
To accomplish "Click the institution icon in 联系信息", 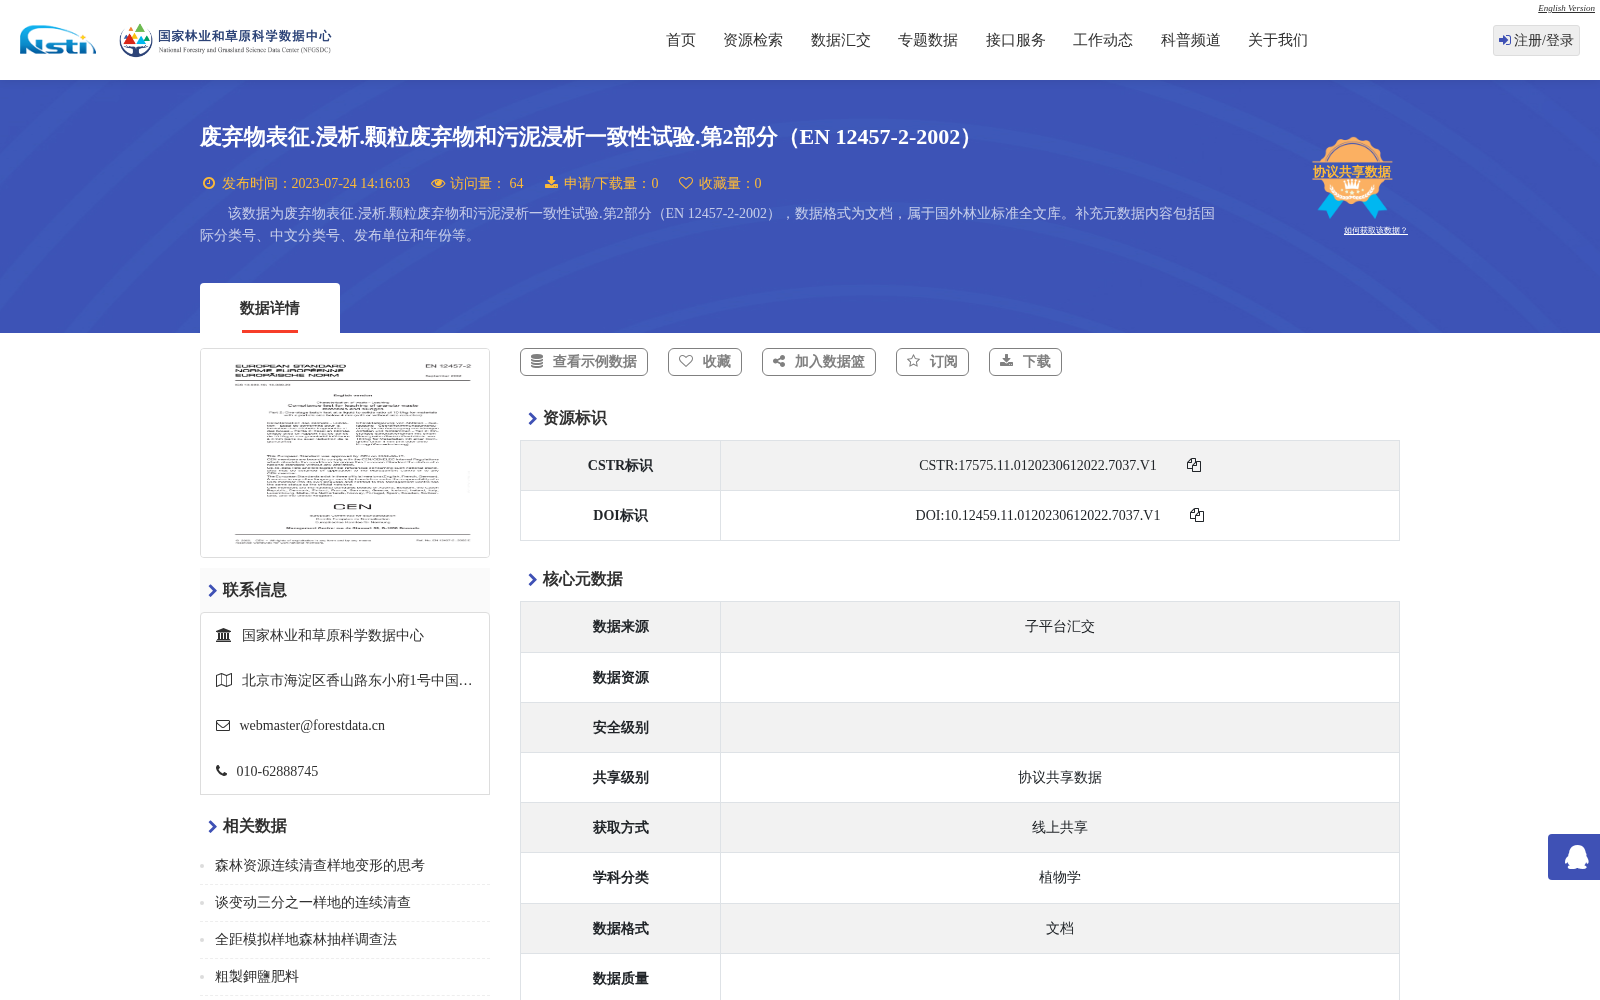I will coord(224,635).
